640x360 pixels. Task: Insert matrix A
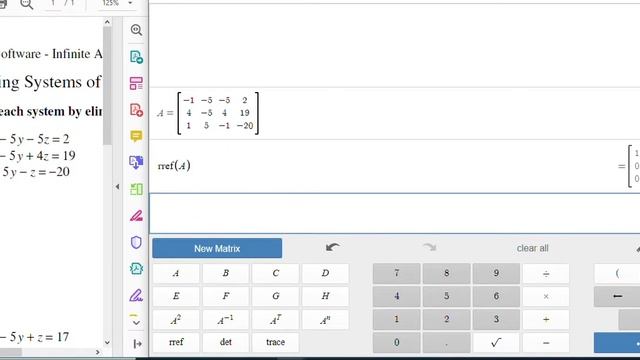click(x=176, y=273)
